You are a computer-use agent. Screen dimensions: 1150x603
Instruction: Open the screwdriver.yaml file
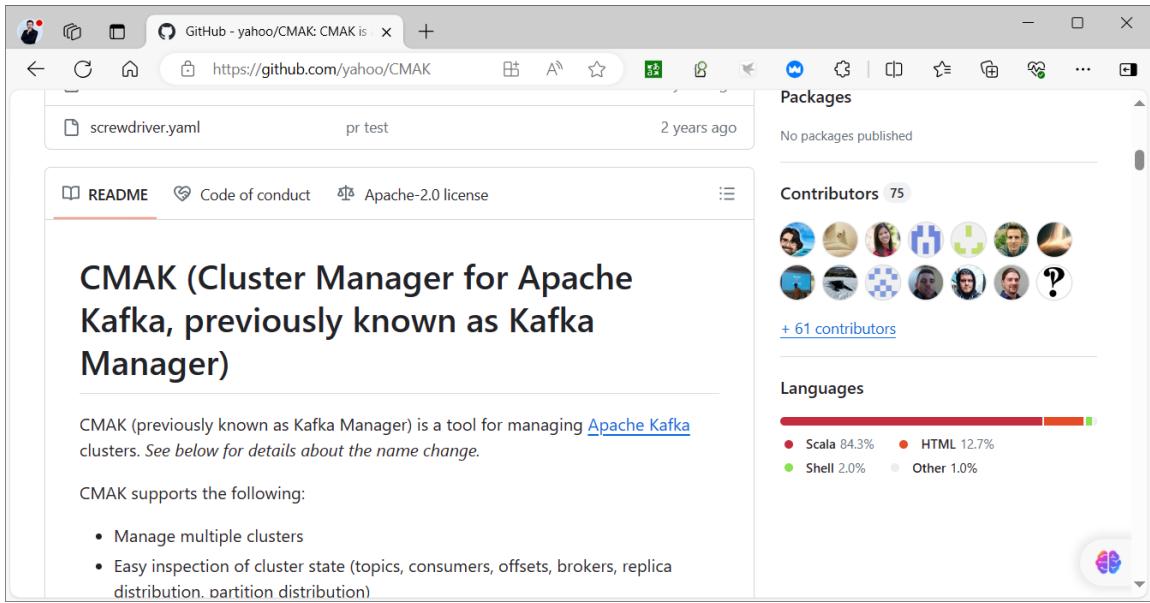(x=145, y=128)
